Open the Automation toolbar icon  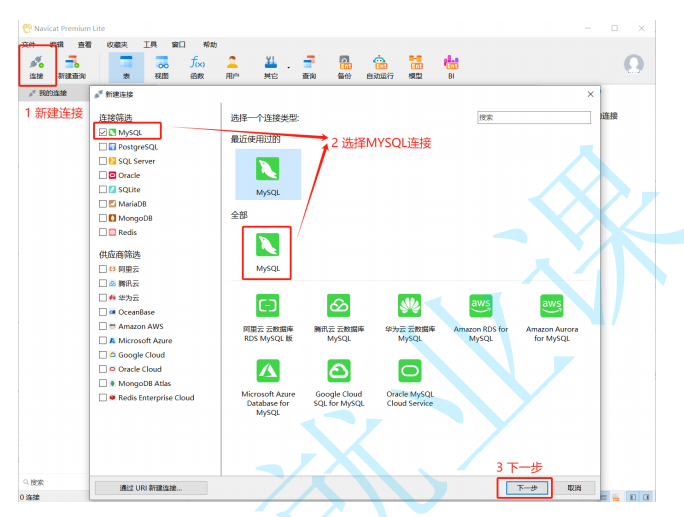click(380, 66)
